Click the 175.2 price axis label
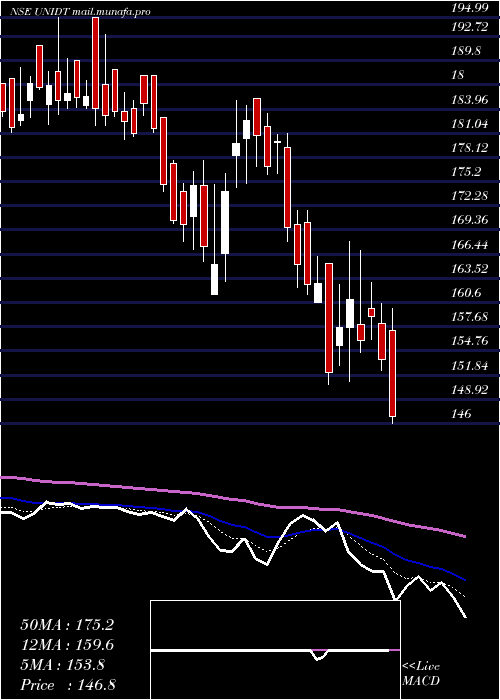 coord(467,171)
